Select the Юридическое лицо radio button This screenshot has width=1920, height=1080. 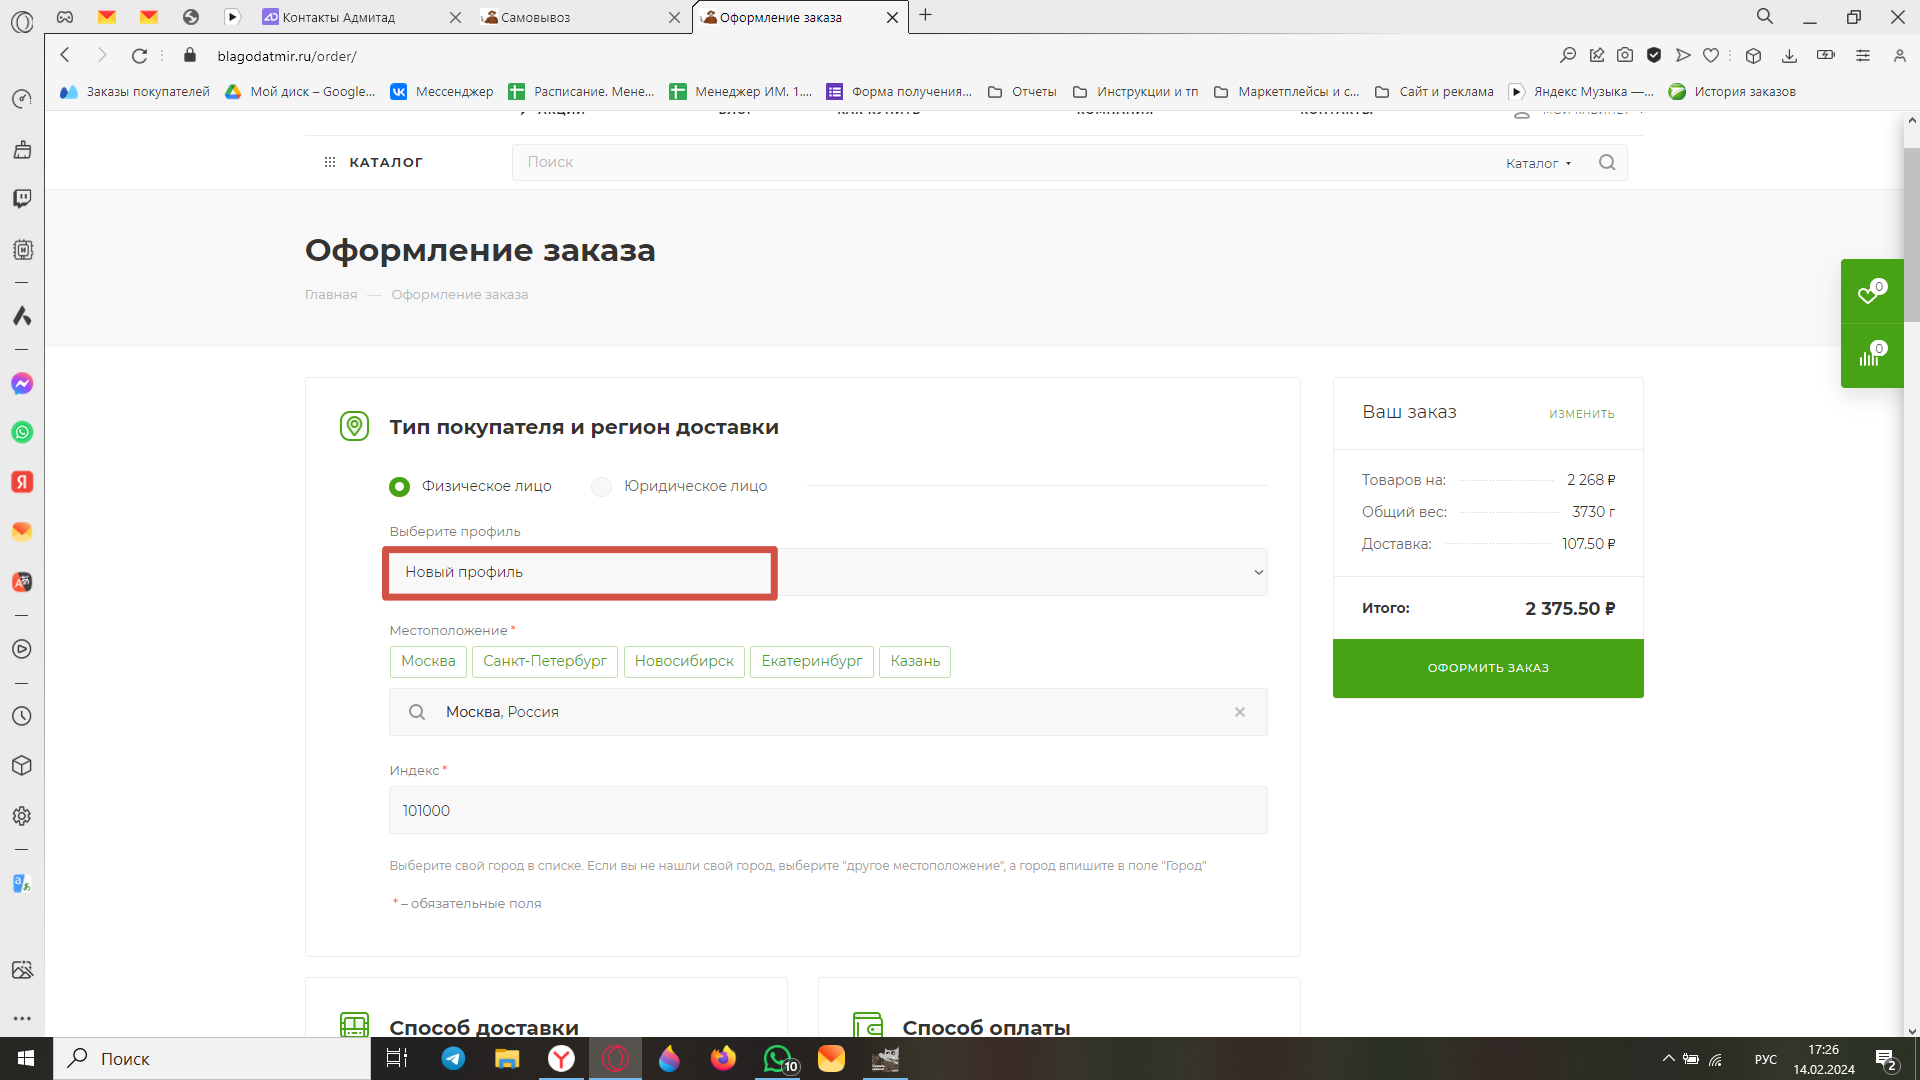pyautogui.click(x=601, y=486)
